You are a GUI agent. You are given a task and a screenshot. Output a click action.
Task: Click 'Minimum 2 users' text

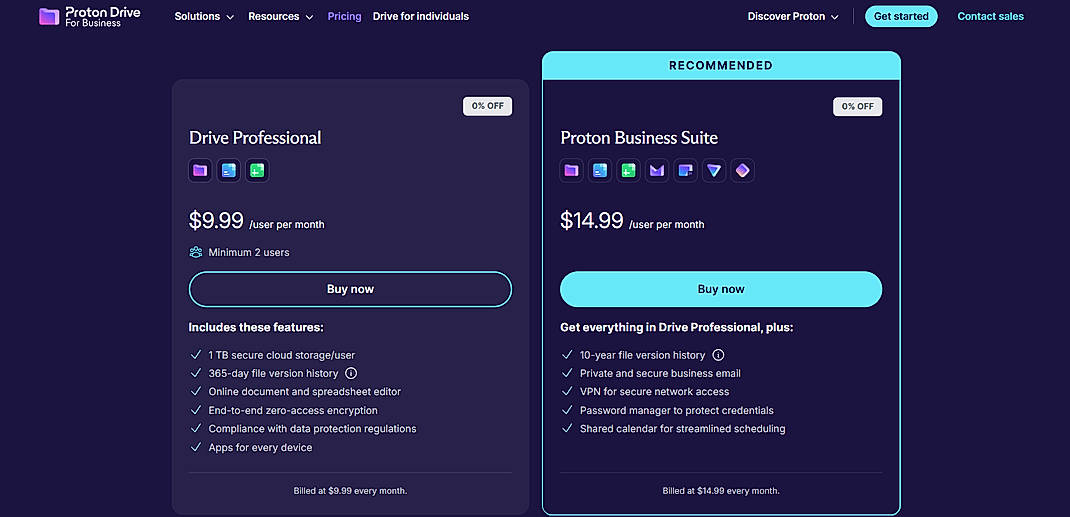click(249, 252)
